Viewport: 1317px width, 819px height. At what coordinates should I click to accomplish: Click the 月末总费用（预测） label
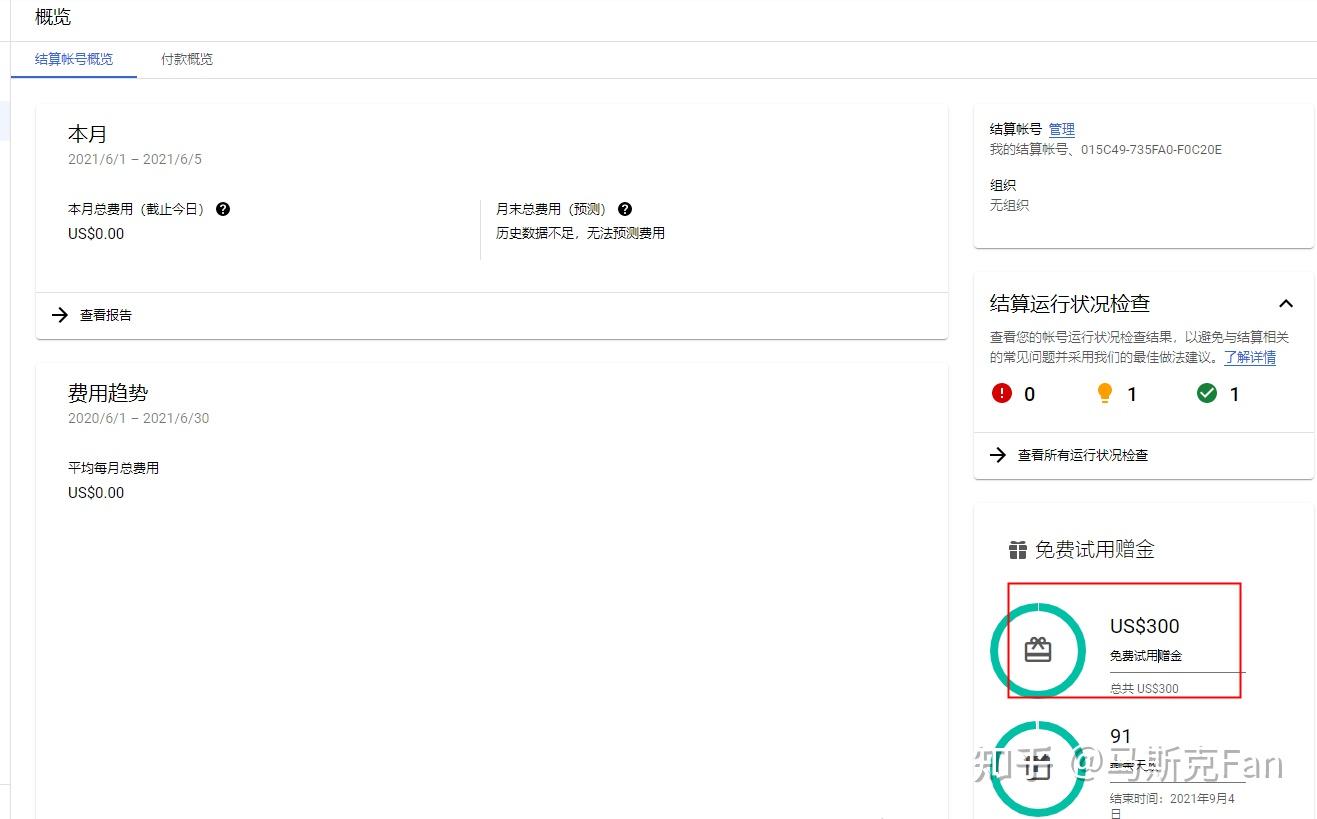(x=551, y=209)
